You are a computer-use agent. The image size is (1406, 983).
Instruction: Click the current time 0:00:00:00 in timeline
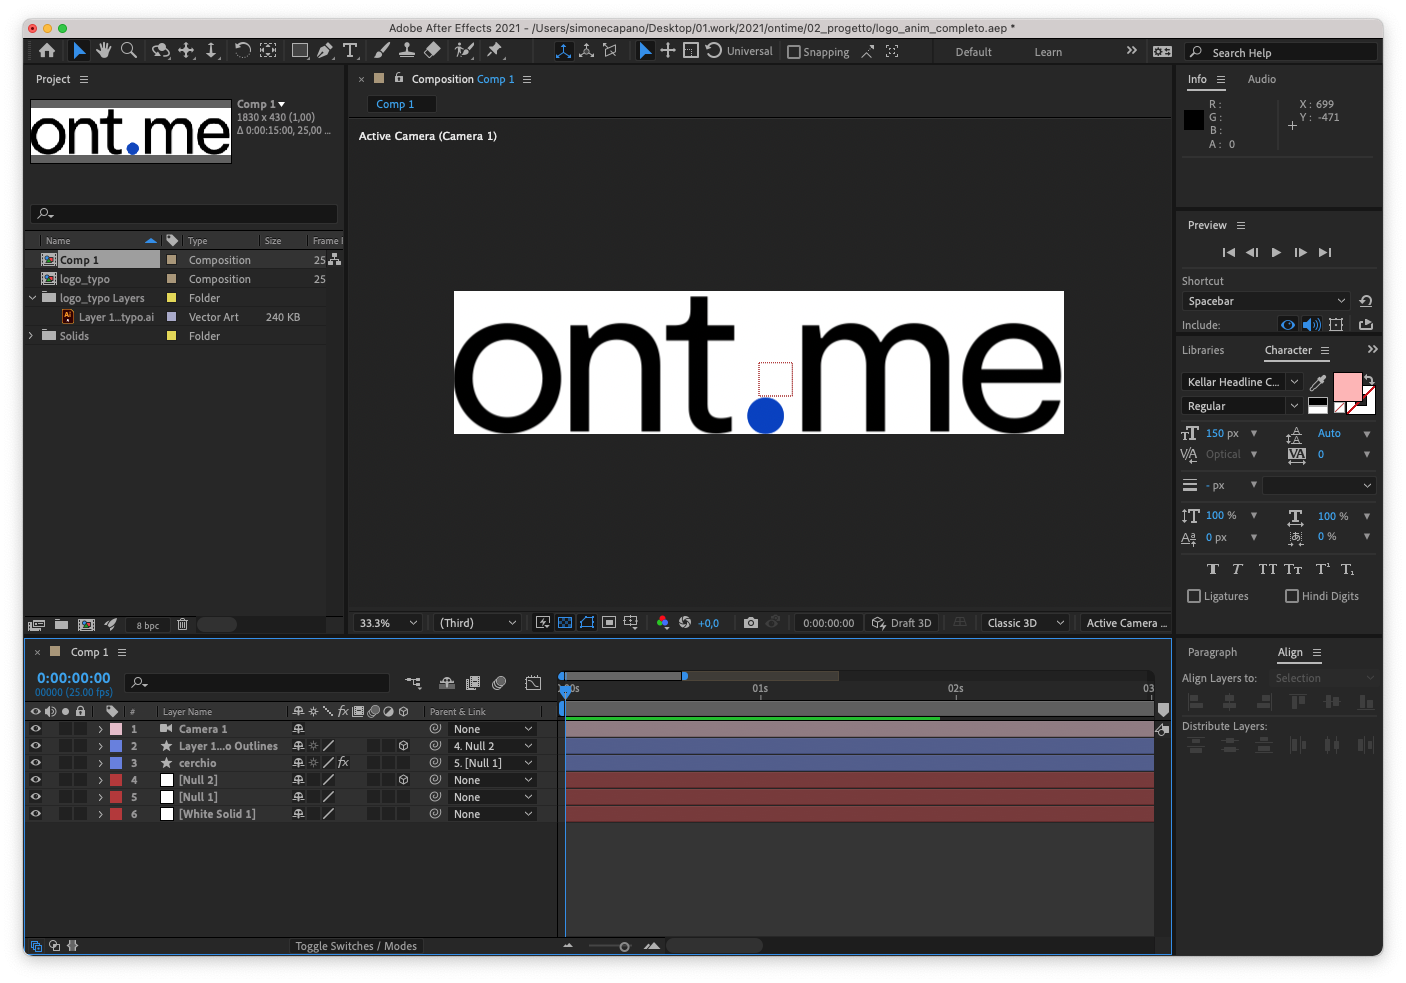[x=74, y=678]
